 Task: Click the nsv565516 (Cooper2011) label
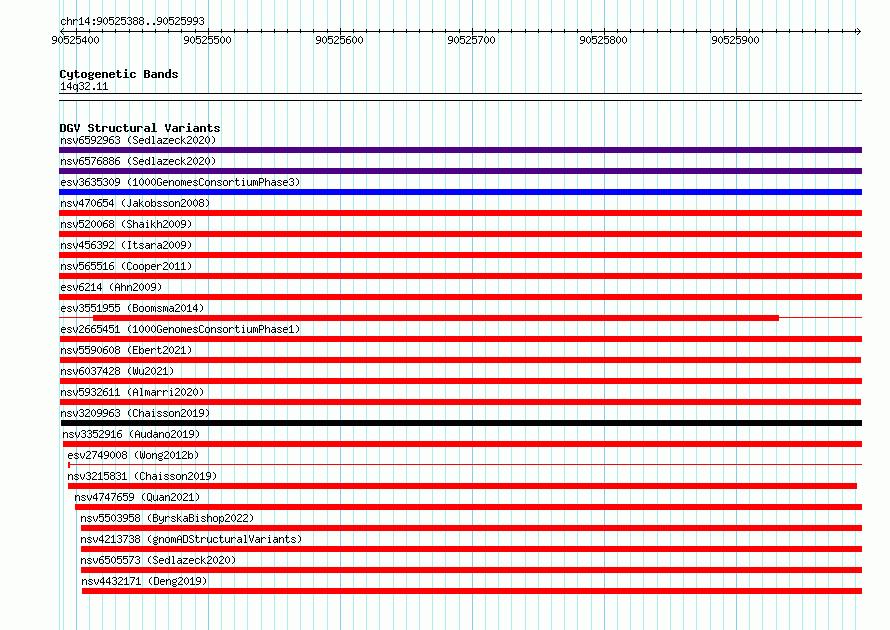[x=126, y=266]
